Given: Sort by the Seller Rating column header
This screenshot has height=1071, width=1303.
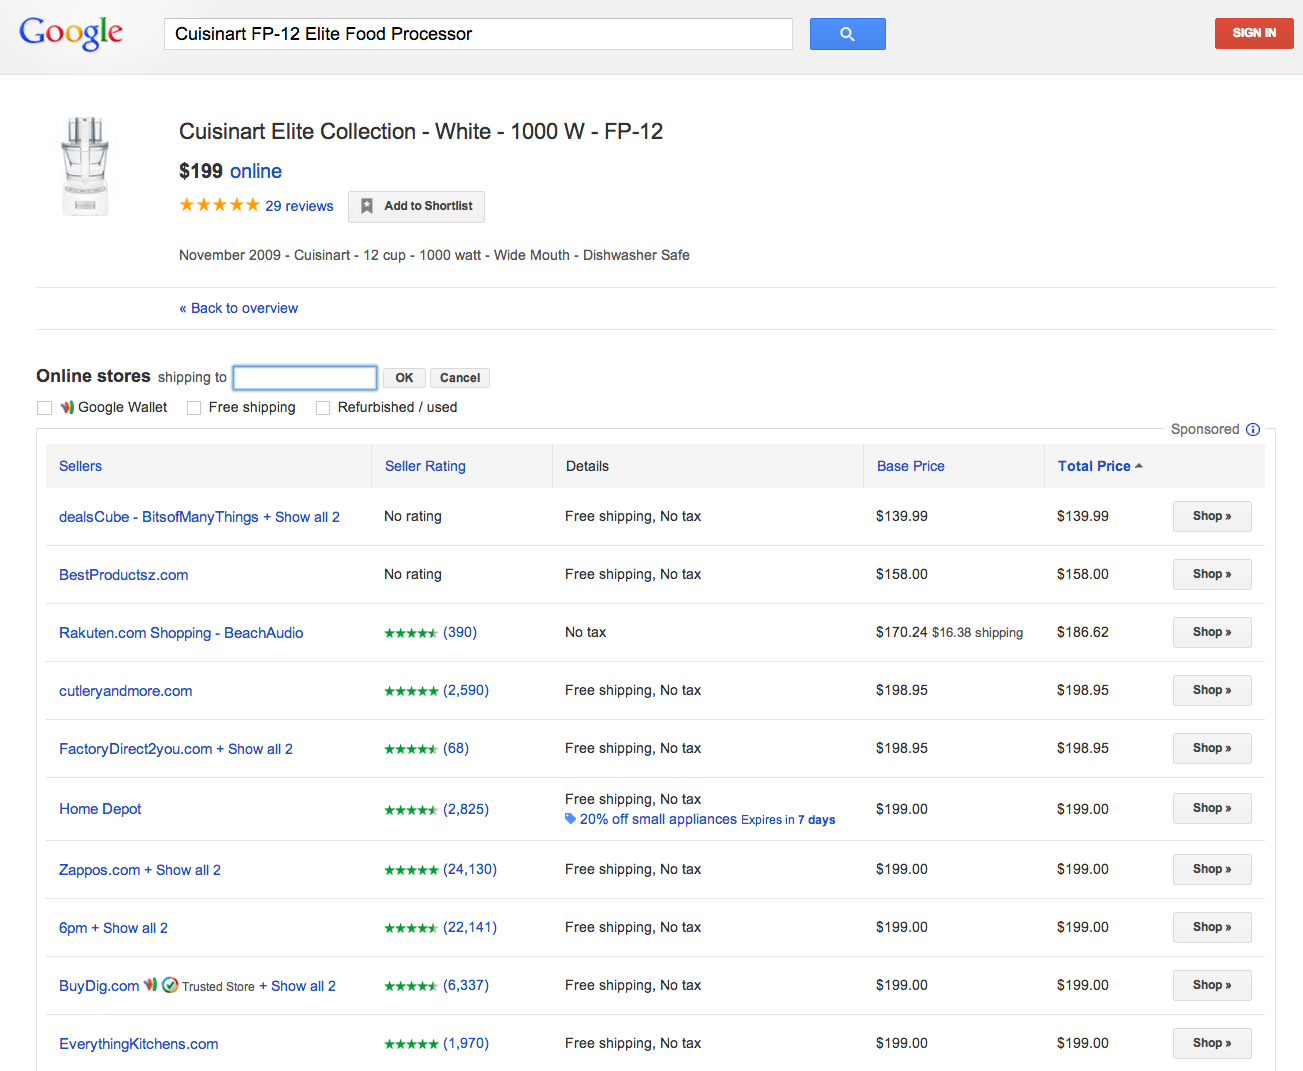Looking at the screenshot, I should [425, 466].
